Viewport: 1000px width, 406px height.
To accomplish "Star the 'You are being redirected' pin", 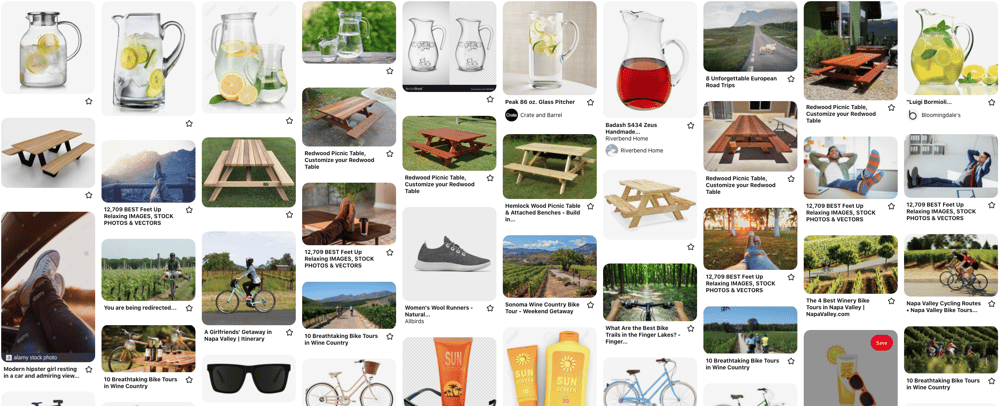I will [189, 308].
